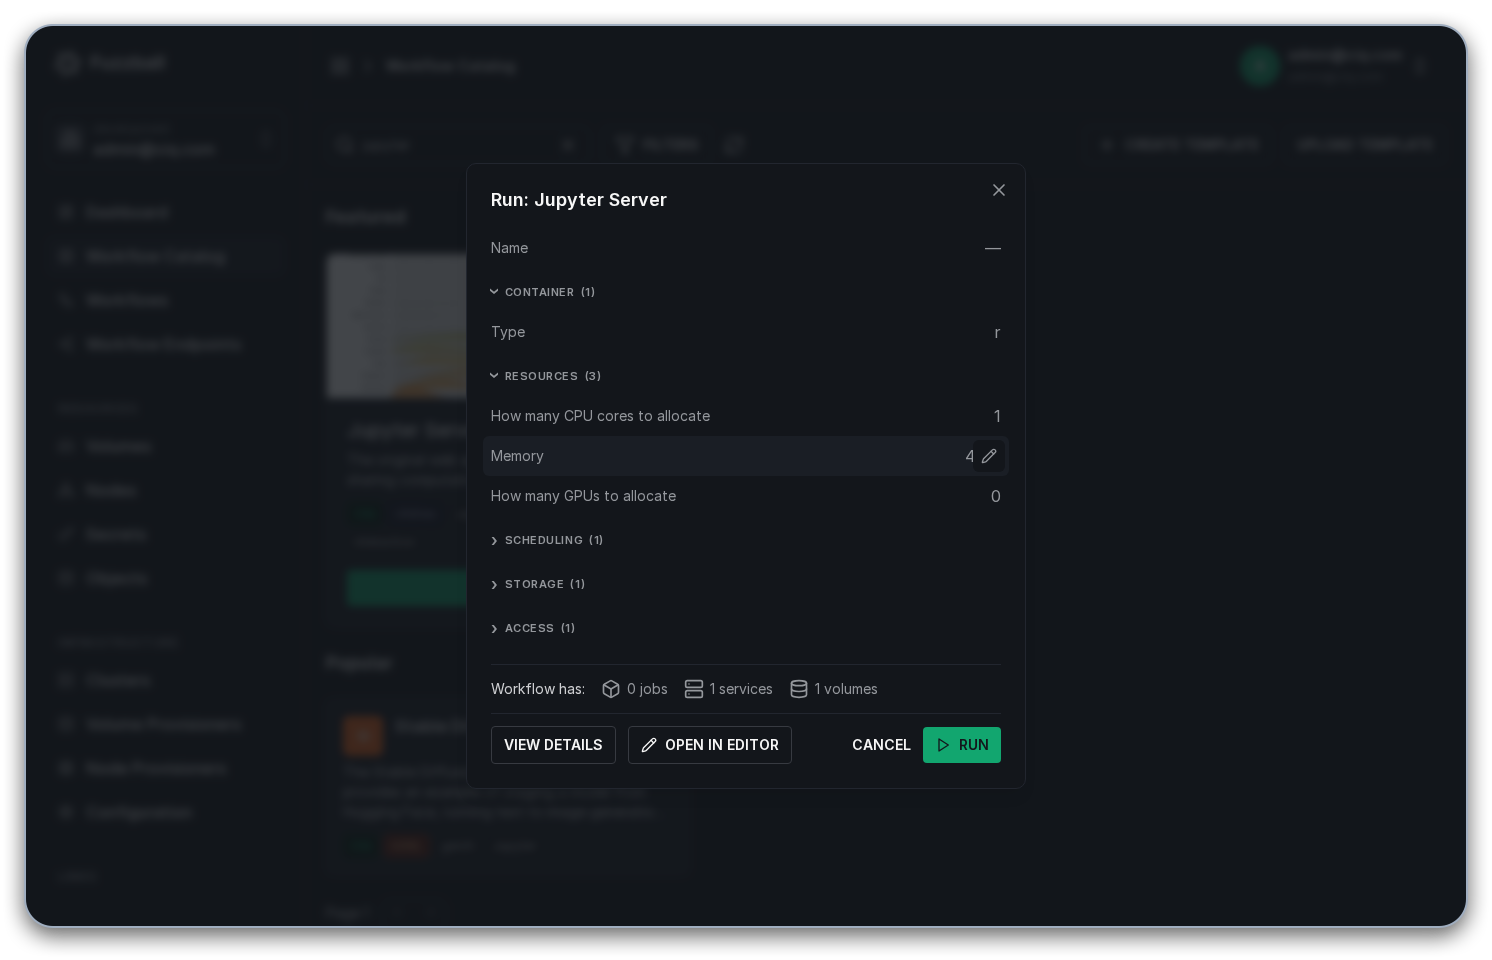Select the Type row
The width and height of the screenshot is (1492, 960).
pyautogui.click(x=746, y=332)
